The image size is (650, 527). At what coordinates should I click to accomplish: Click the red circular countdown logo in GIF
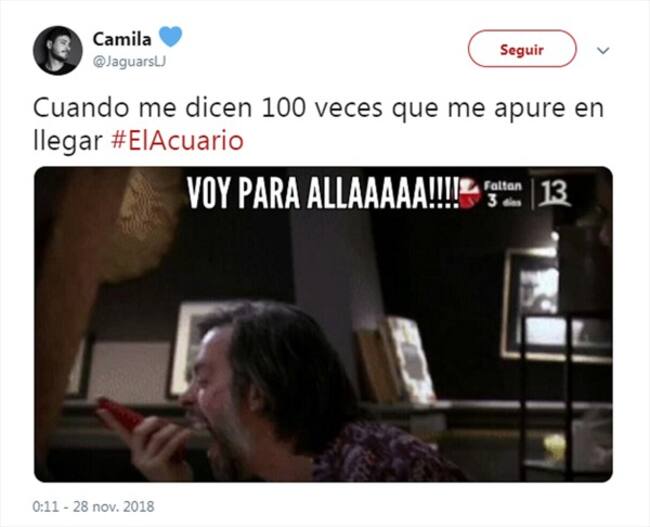click(x=471, y=193)
